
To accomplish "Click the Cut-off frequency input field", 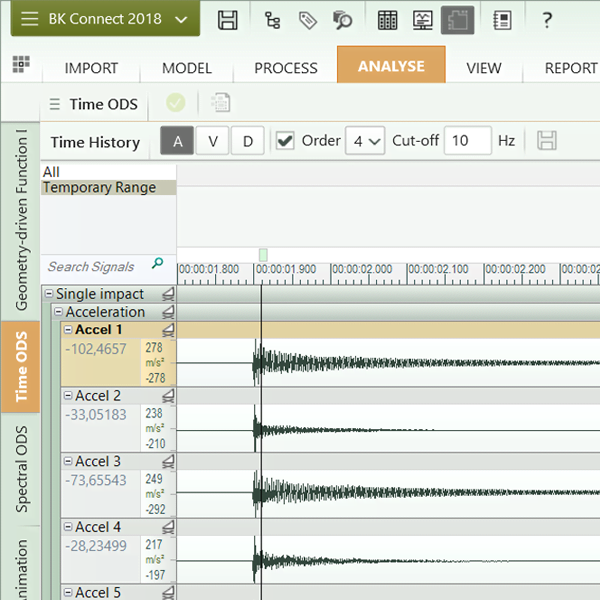I will coord(467,141).
